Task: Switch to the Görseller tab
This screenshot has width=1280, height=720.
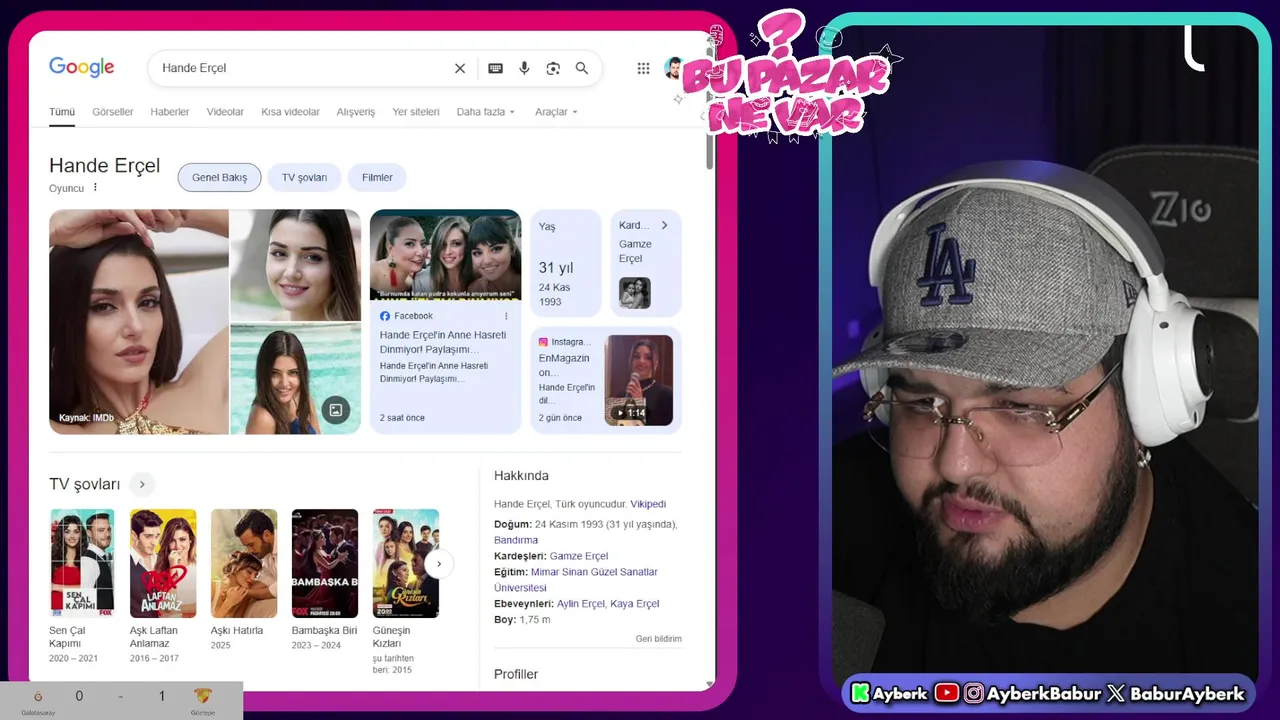Action: coord(113,112)
